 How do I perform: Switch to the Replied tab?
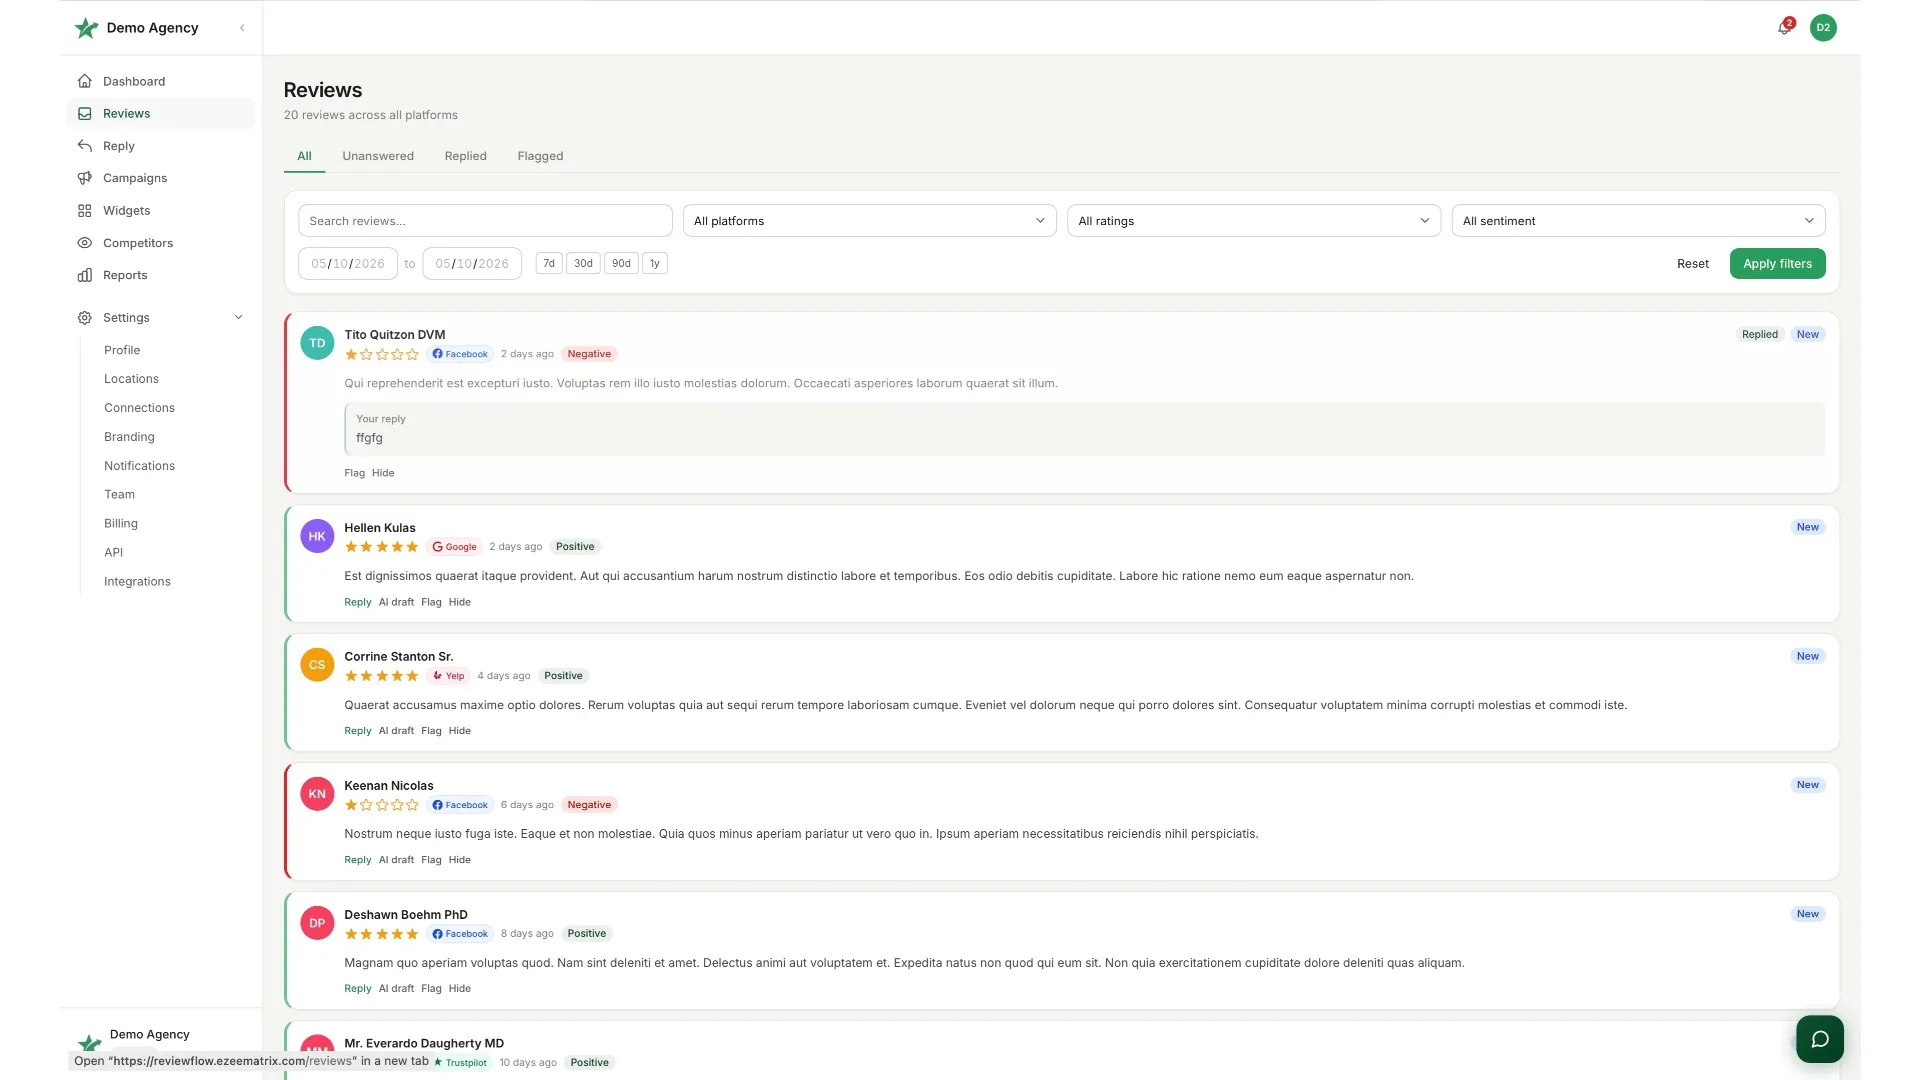coord(465,156)
